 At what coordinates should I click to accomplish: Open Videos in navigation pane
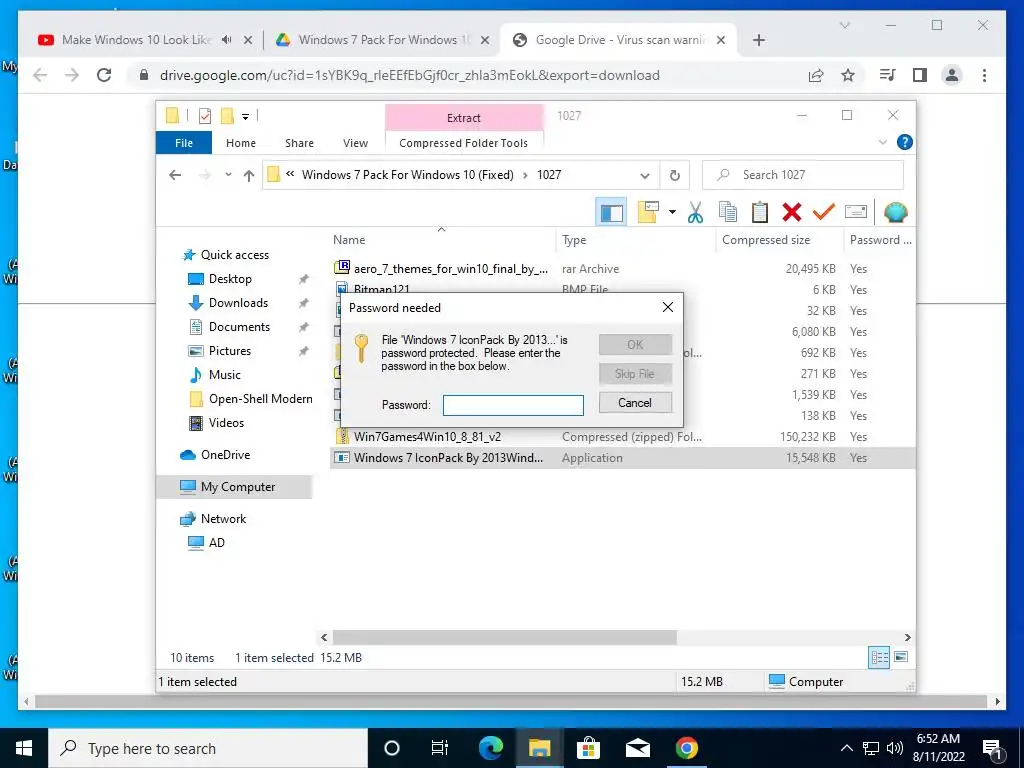(226, 423)
